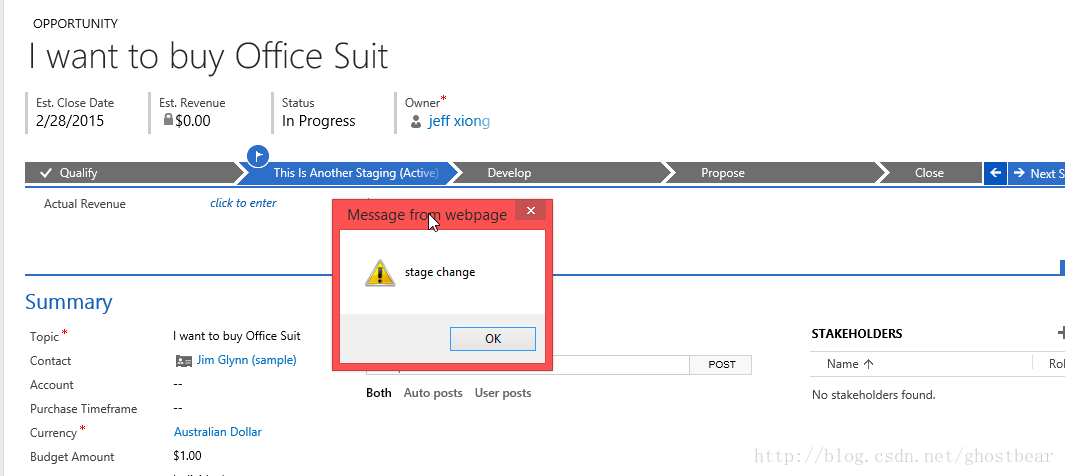Click the lock icon beside Est. Revenue
The image size is (1065, 476).
click(x=168, y=120)
